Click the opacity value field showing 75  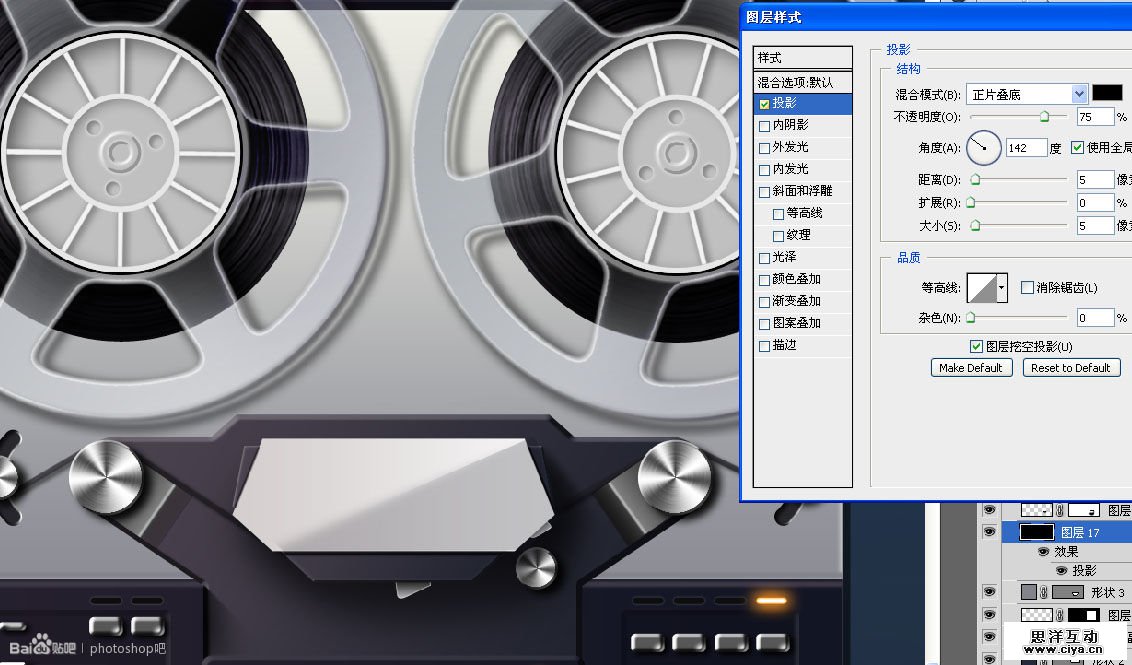1095,116
